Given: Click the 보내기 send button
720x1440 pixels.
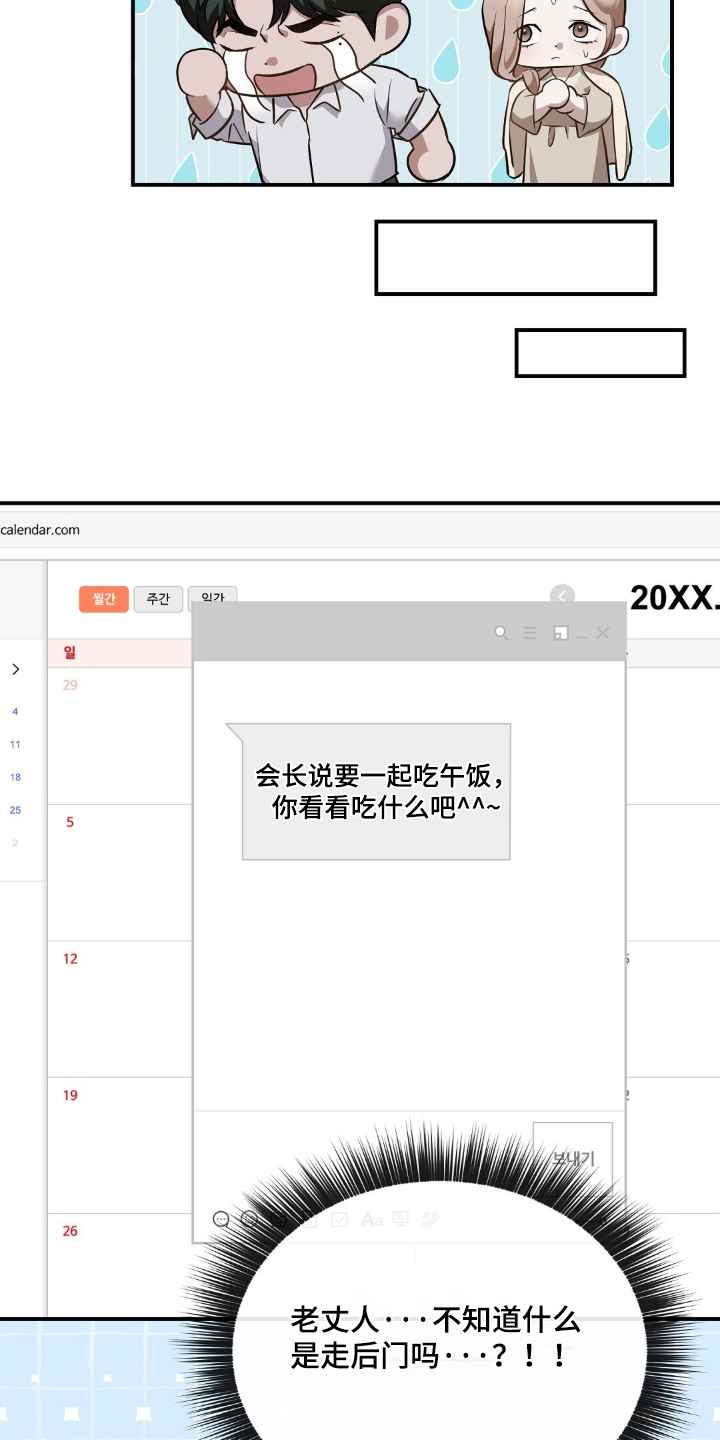Looking at the screenshot, I should [x=573, y=1158].
